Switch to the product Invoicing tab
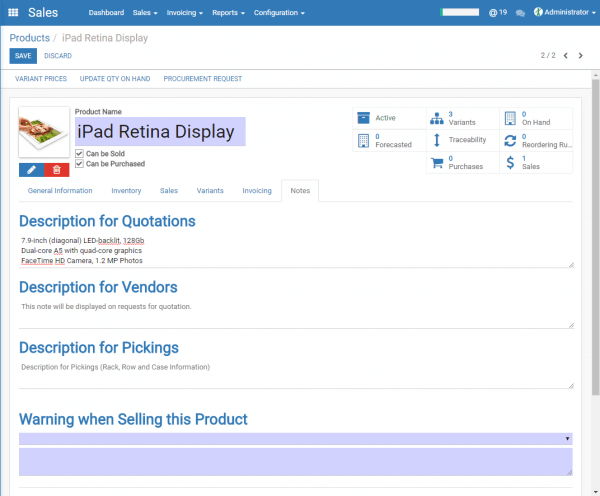The width and height of the screenshot is (600, 496). (257, 191)
